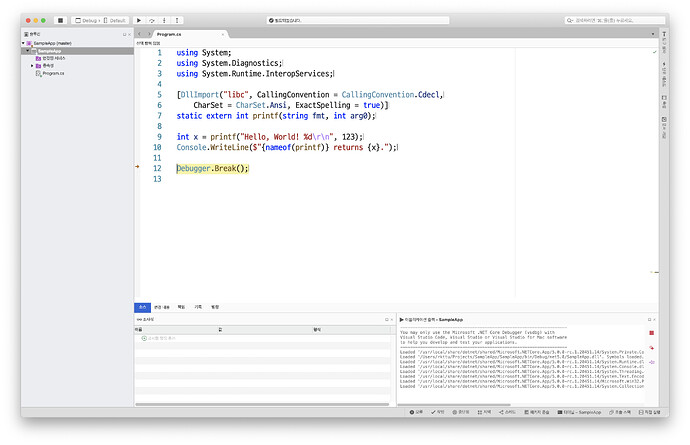
Task: Open the Errors pad from status bar
Action: pyautogui.click(x=416, y=412)
